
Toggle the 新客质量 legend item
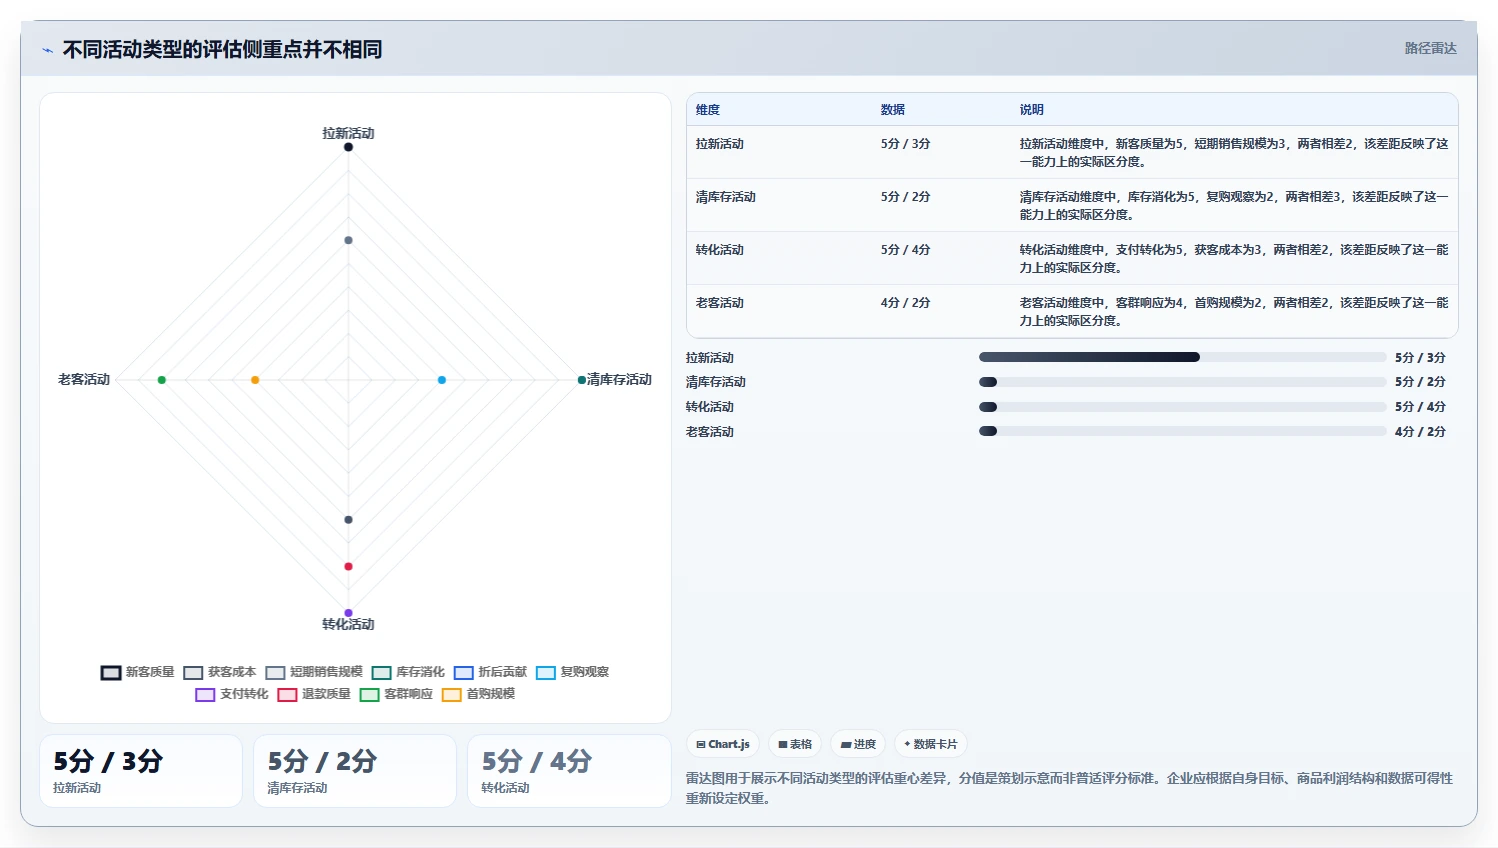pyautogui.click(x=138, y=672)
